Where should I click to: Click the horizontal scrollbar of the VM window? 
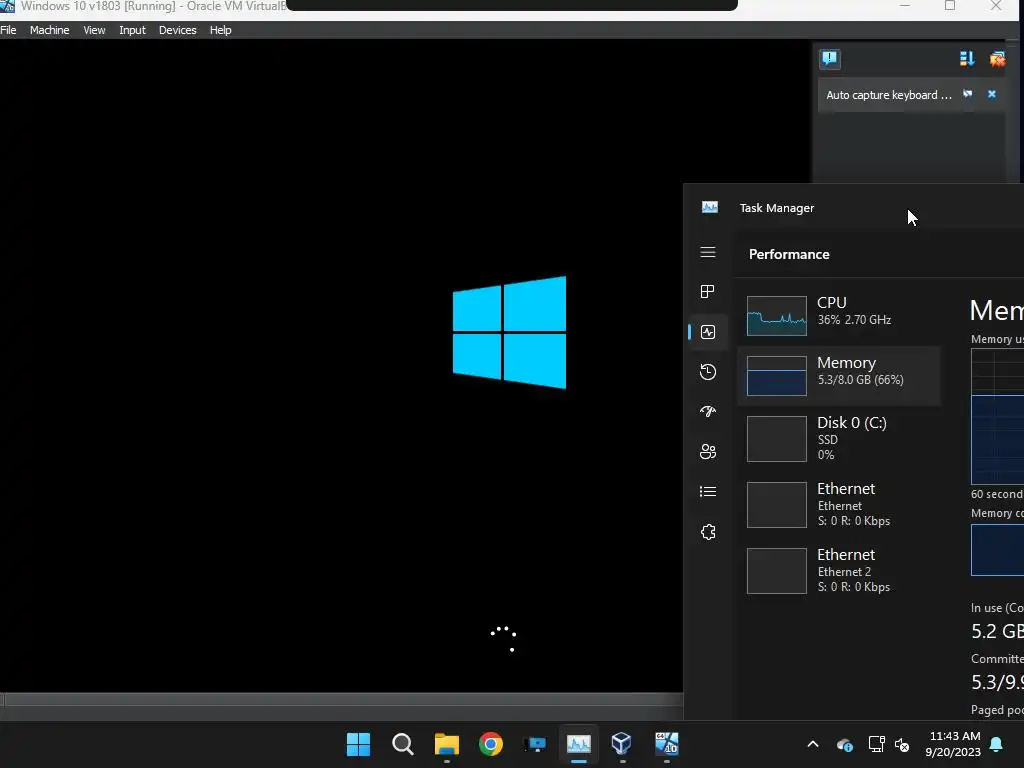(342, 699)
